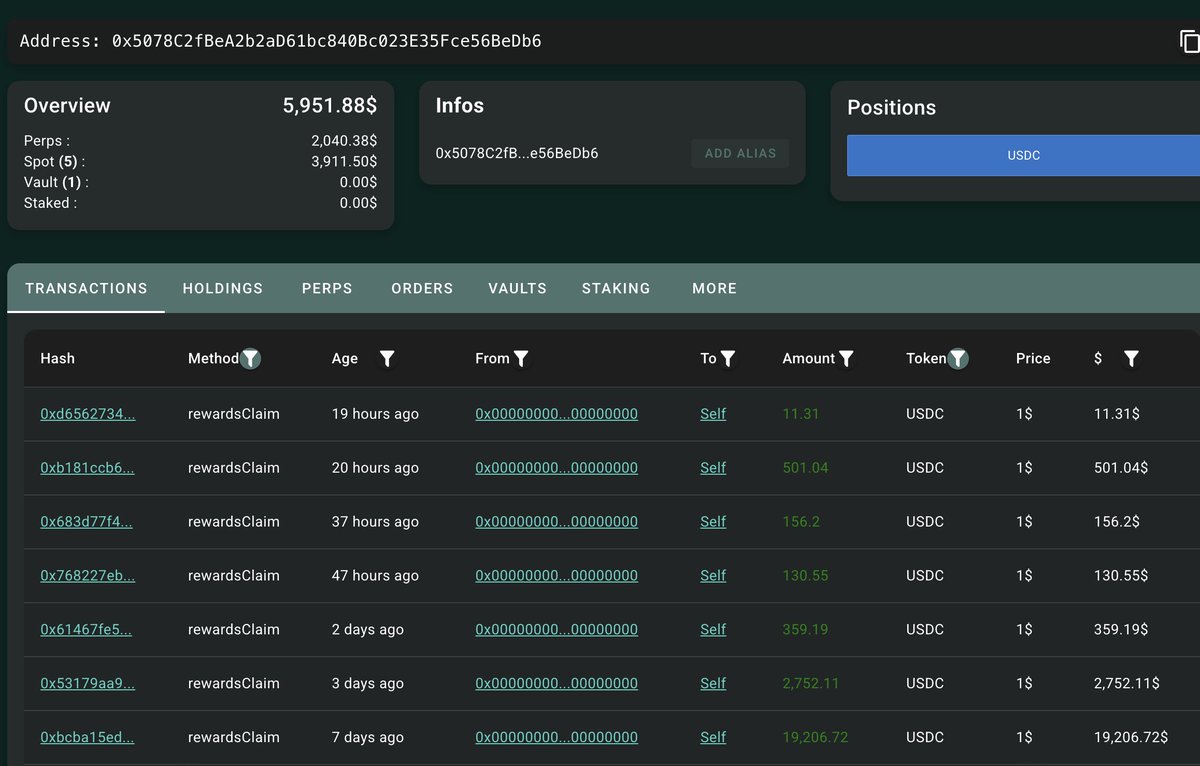Click Self link in the 501.04 amount row
1200x766 pixels.
pyautogui.click(x=713, y=468)
